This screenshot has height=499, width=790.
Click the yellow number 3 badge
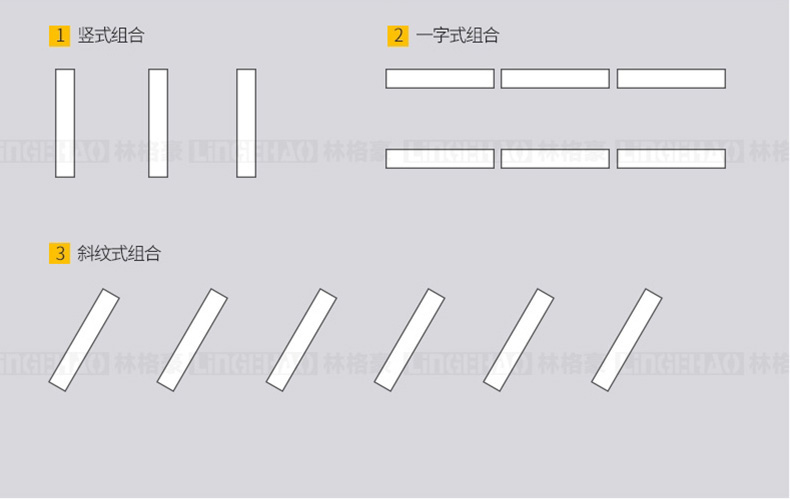click(x=59, y=253)
